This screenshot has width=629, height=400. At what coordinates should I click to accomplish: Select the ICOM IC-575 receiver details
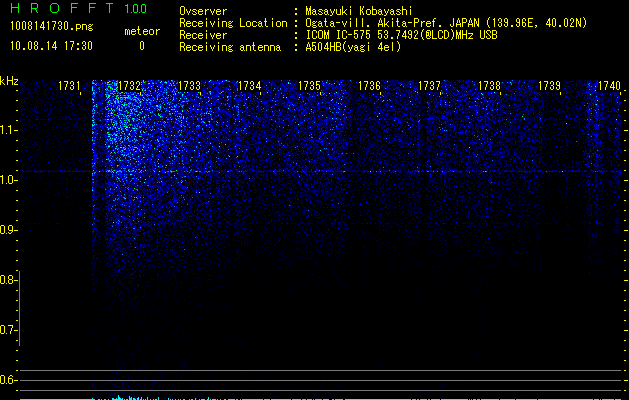[x=402, y=35]
